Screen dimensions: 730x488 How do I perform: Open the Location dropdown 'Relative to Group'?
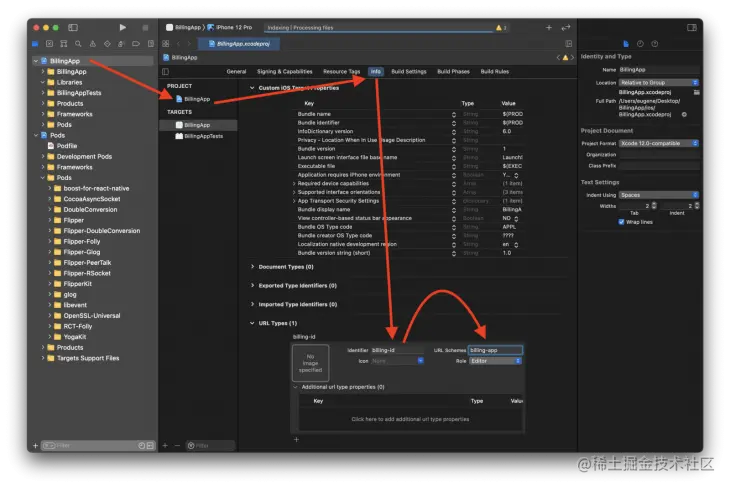(659, 82)
